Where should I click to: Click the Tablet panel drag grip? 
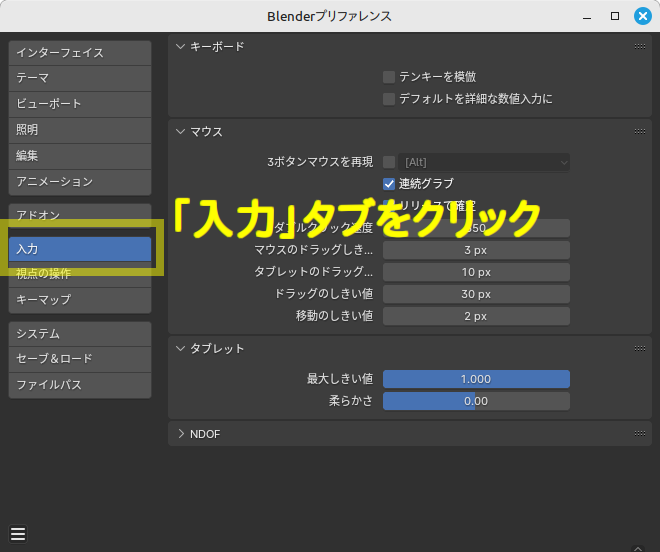639,348
